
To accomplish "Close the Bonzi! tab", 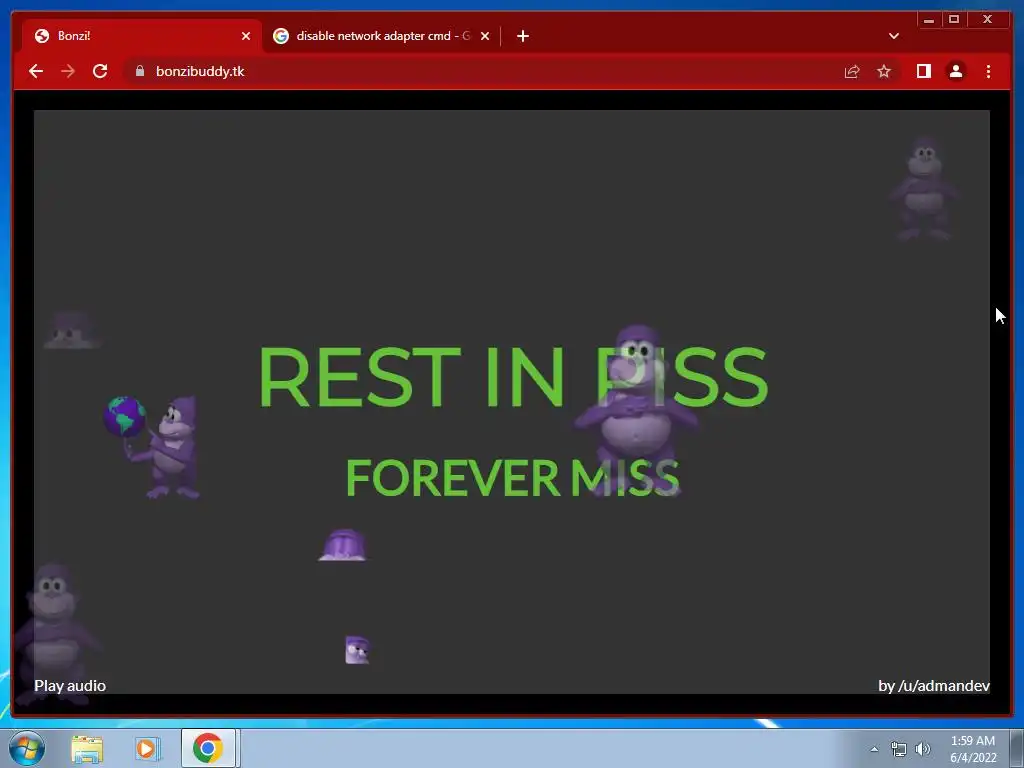I will coord(246,36).
